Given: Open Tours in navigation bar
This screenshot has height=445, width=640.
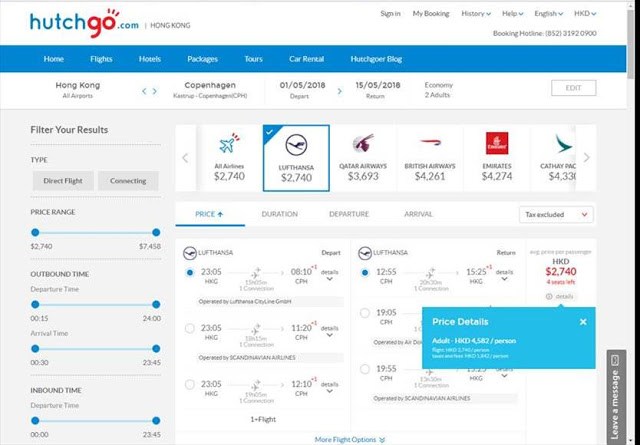Looking at the screenshot, I should [253, 59].
